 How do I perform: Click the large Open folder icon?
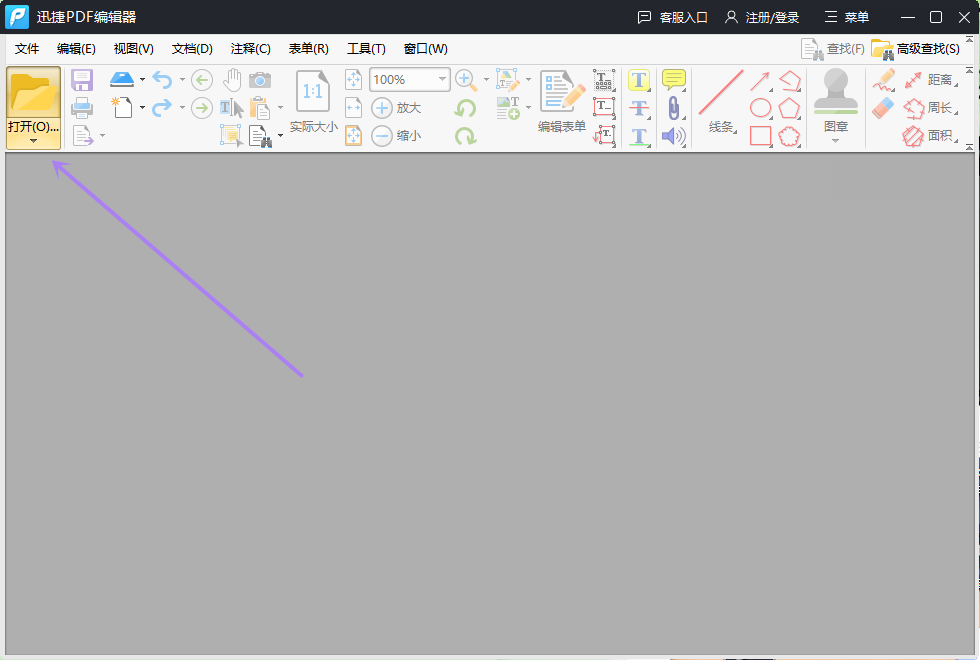click(33, 92)
